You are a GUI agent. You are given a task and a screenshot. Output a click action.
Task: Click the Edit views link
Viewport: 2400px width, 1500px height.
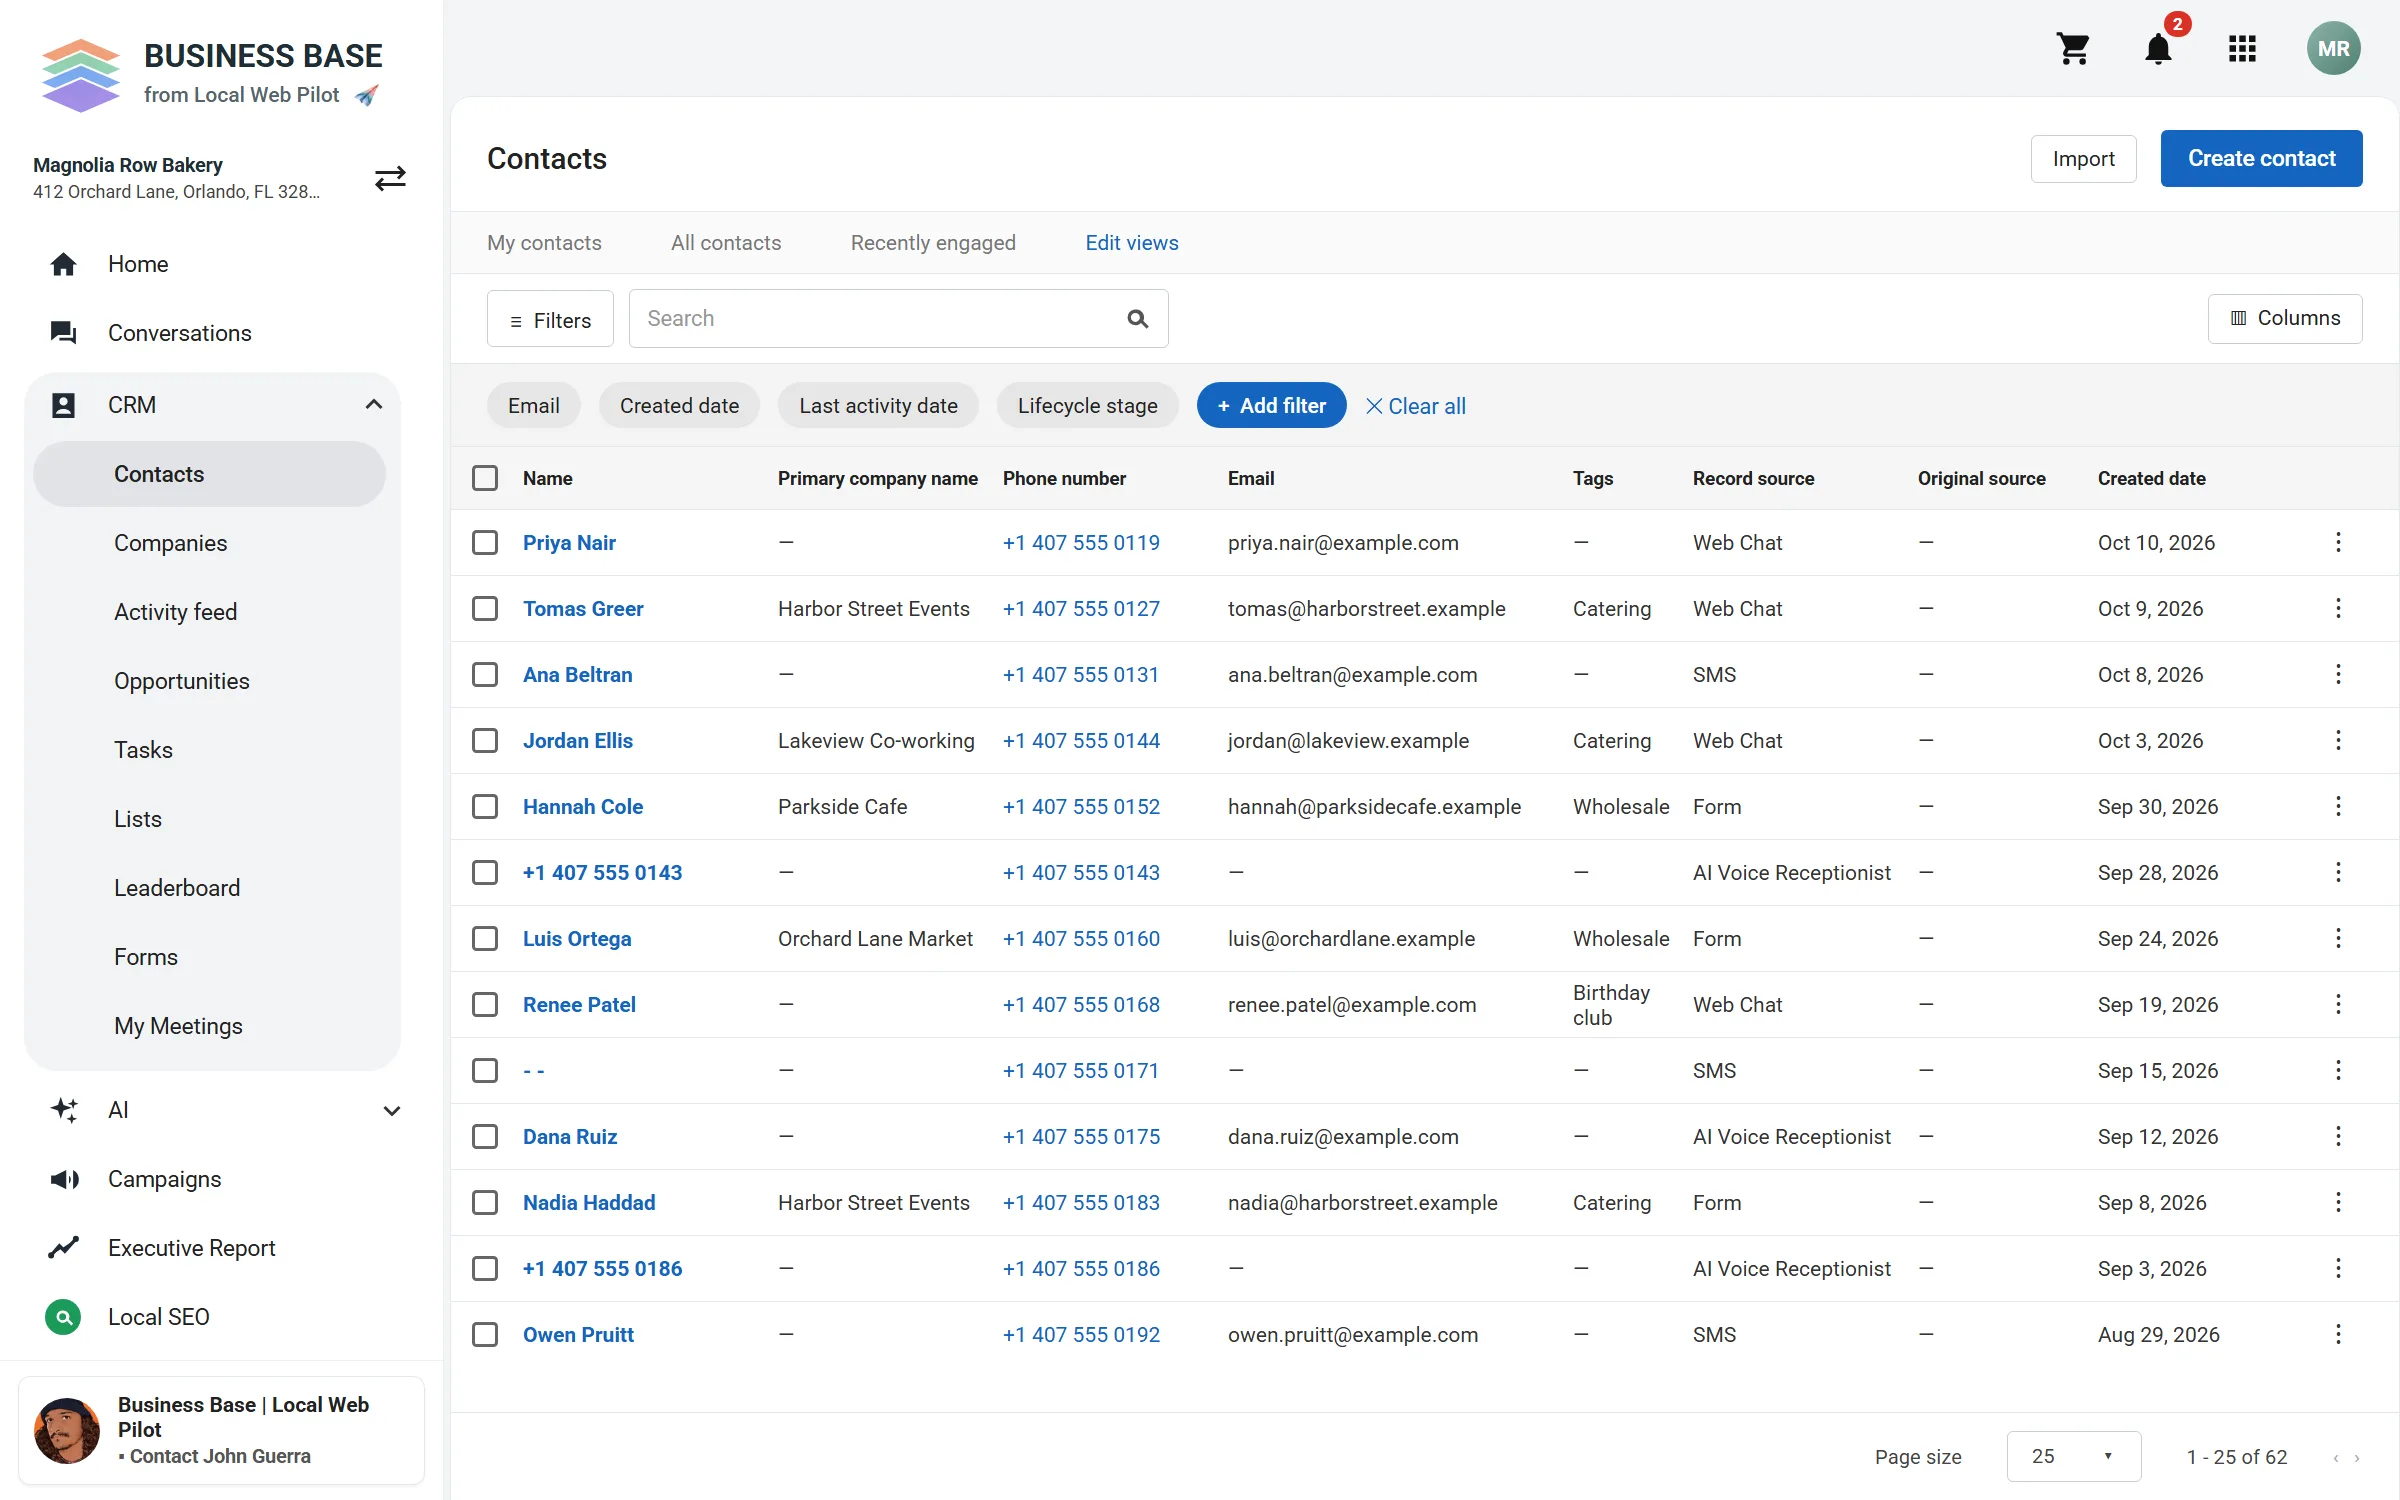1132,243
